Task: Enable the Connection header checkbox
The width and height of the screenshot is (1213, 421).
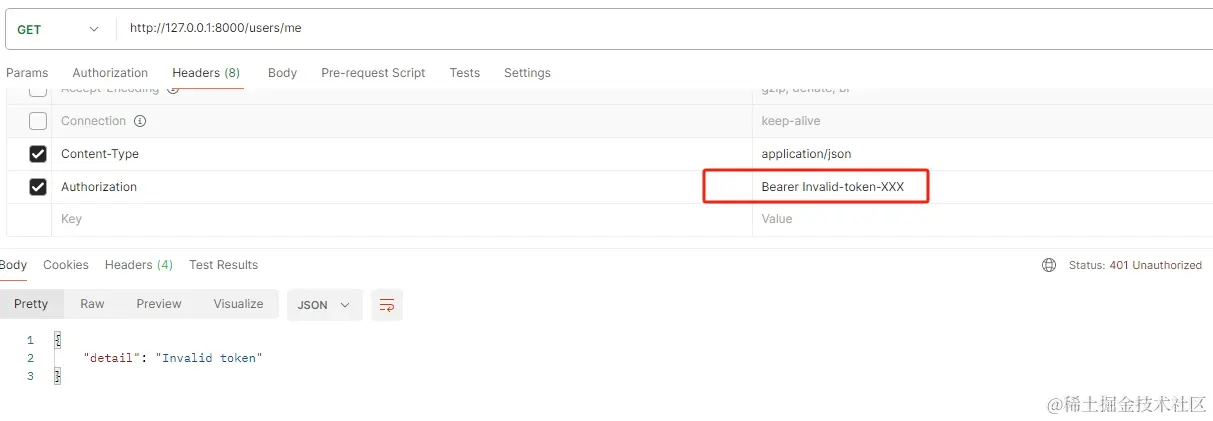Action: click(38, 121)
